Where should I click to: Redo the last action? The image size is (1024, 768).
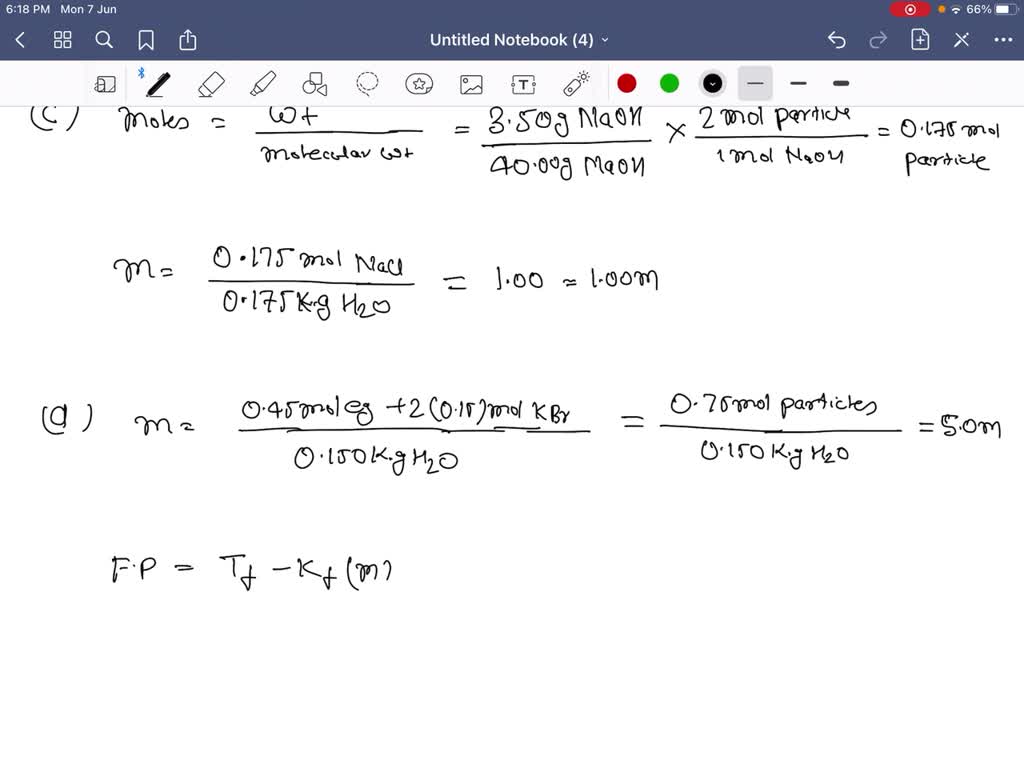[878, 40]
